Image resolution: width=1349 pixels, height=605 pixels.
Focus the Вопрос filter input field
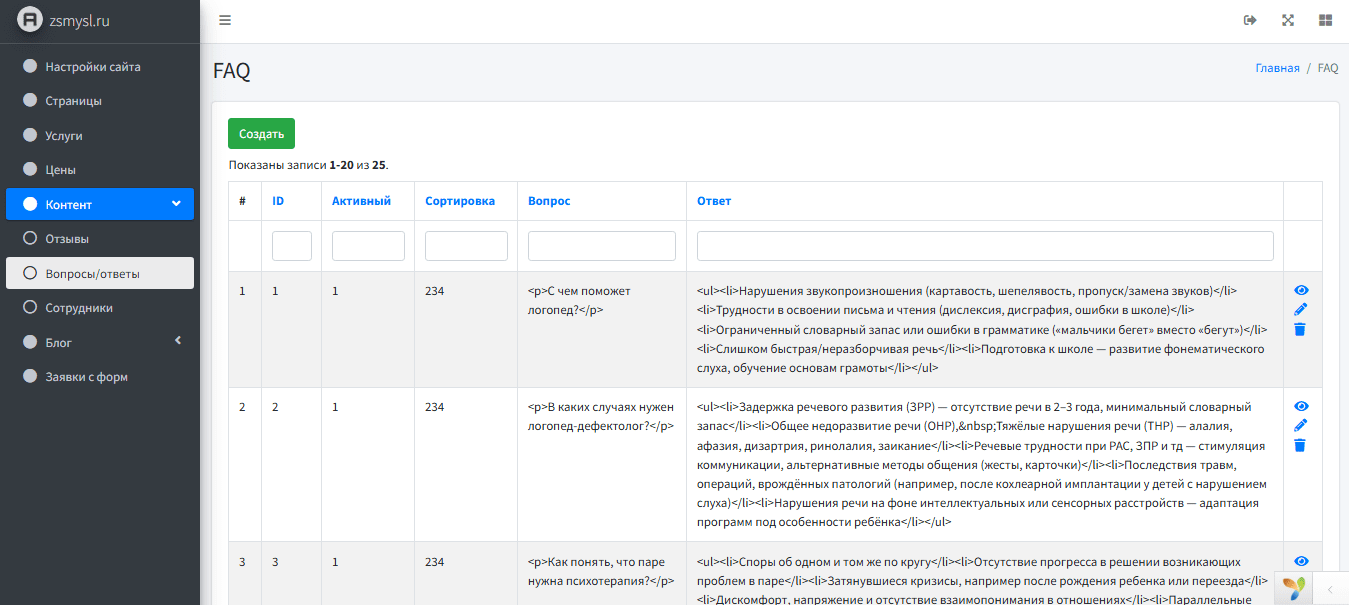(601, 246)
